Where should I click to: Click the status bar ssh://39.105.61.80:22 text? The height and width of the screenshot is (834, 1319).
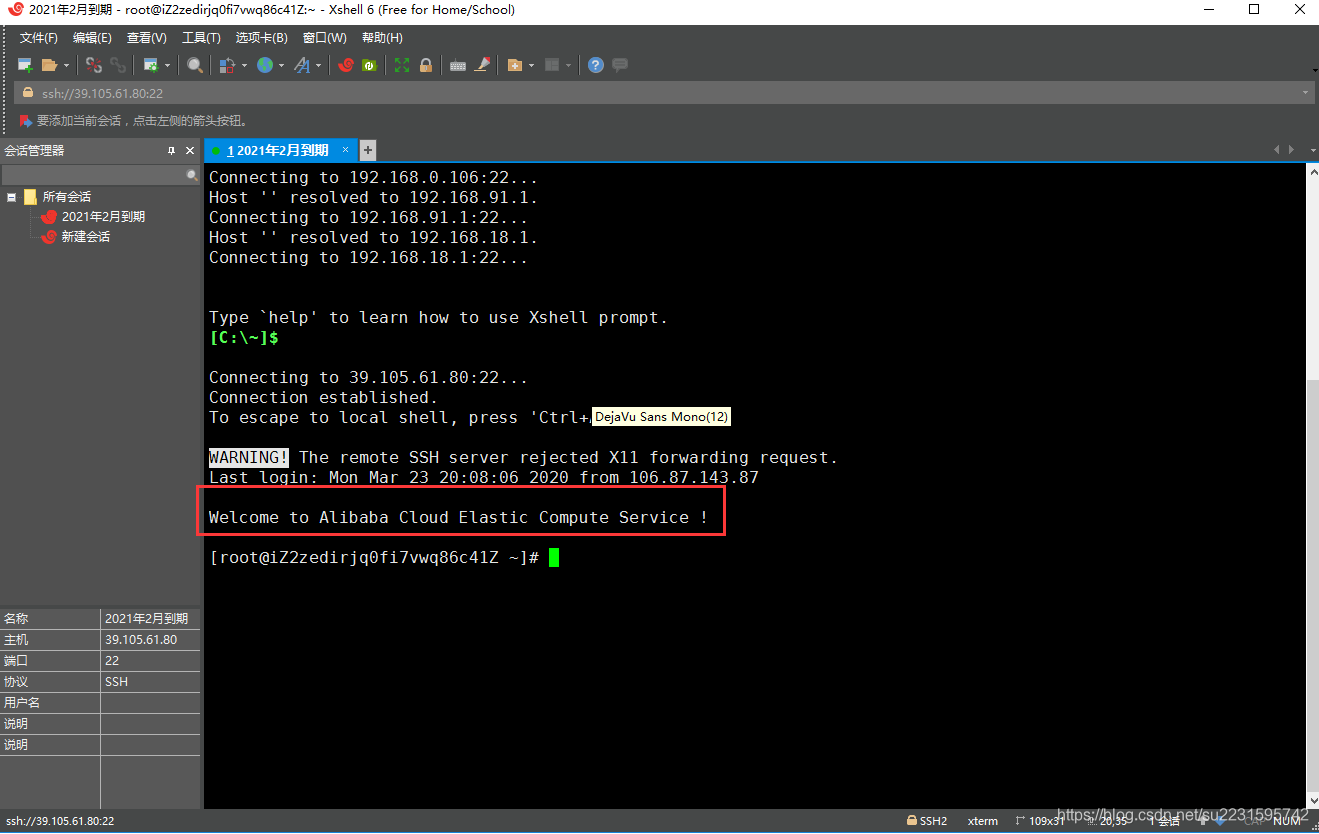tap(60, 821)
